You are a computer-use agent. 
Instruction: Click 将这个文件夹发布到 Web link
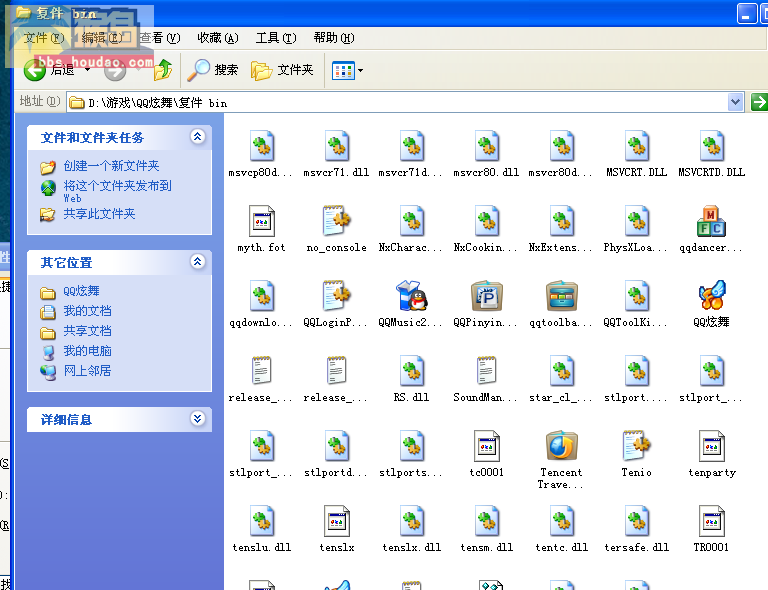coord(118,191)
